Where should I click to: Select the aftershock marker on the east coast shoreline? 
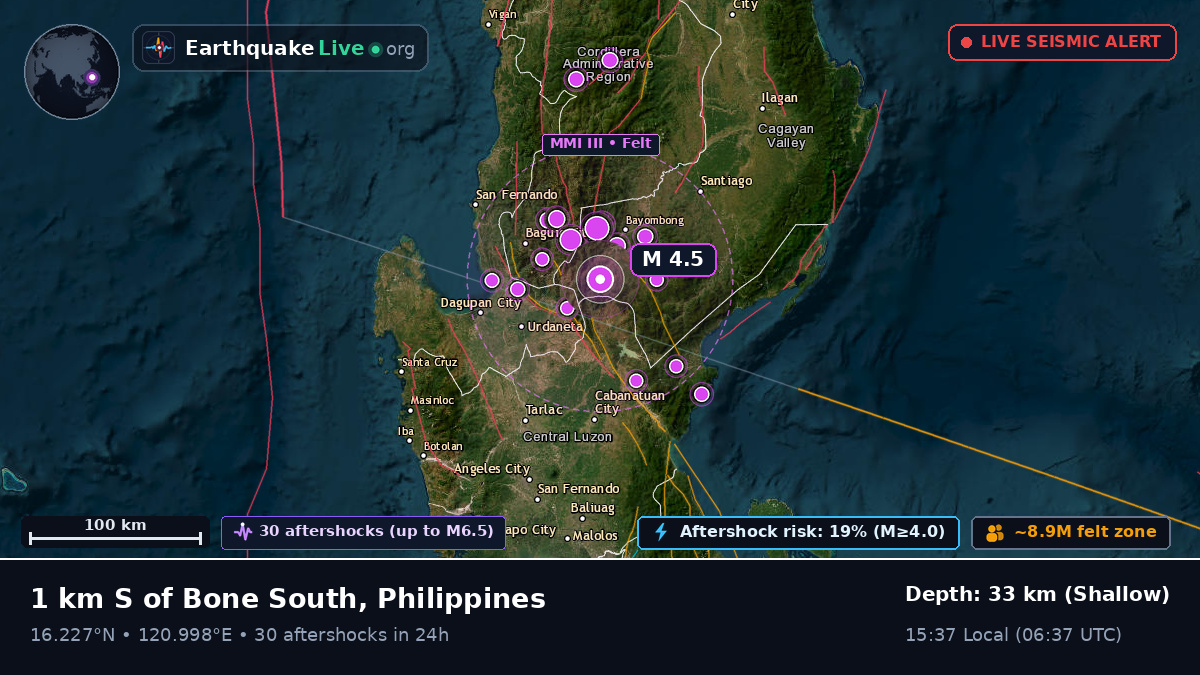[702, 394]
